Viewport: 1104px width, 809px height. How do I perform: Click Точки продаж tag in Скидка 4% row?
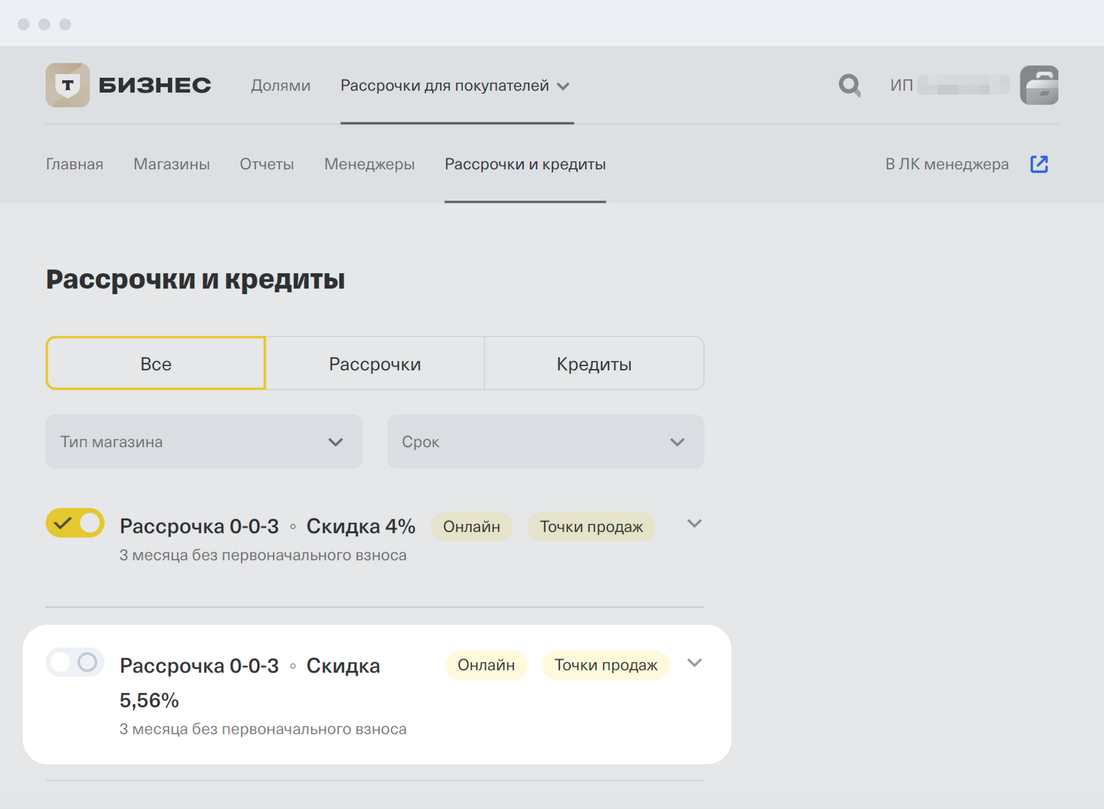[x=591, y=527]
